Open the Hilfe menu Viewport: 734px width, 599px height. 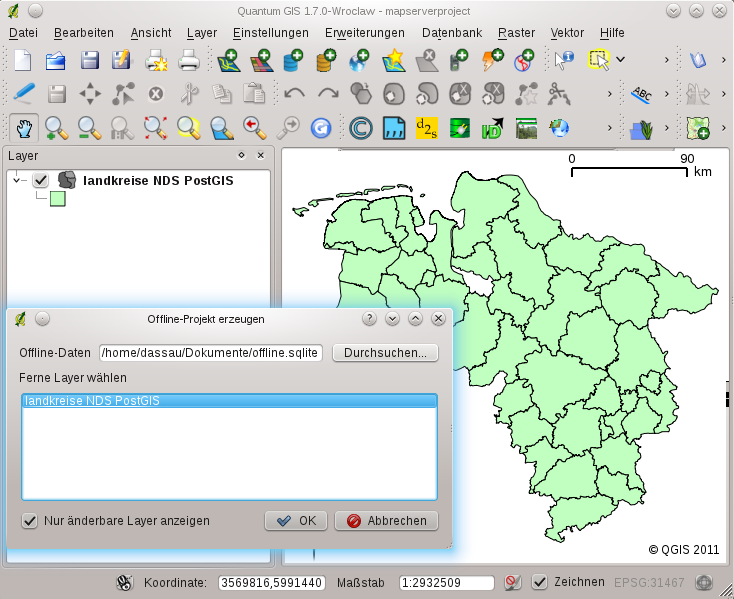(x=612, y=33)
